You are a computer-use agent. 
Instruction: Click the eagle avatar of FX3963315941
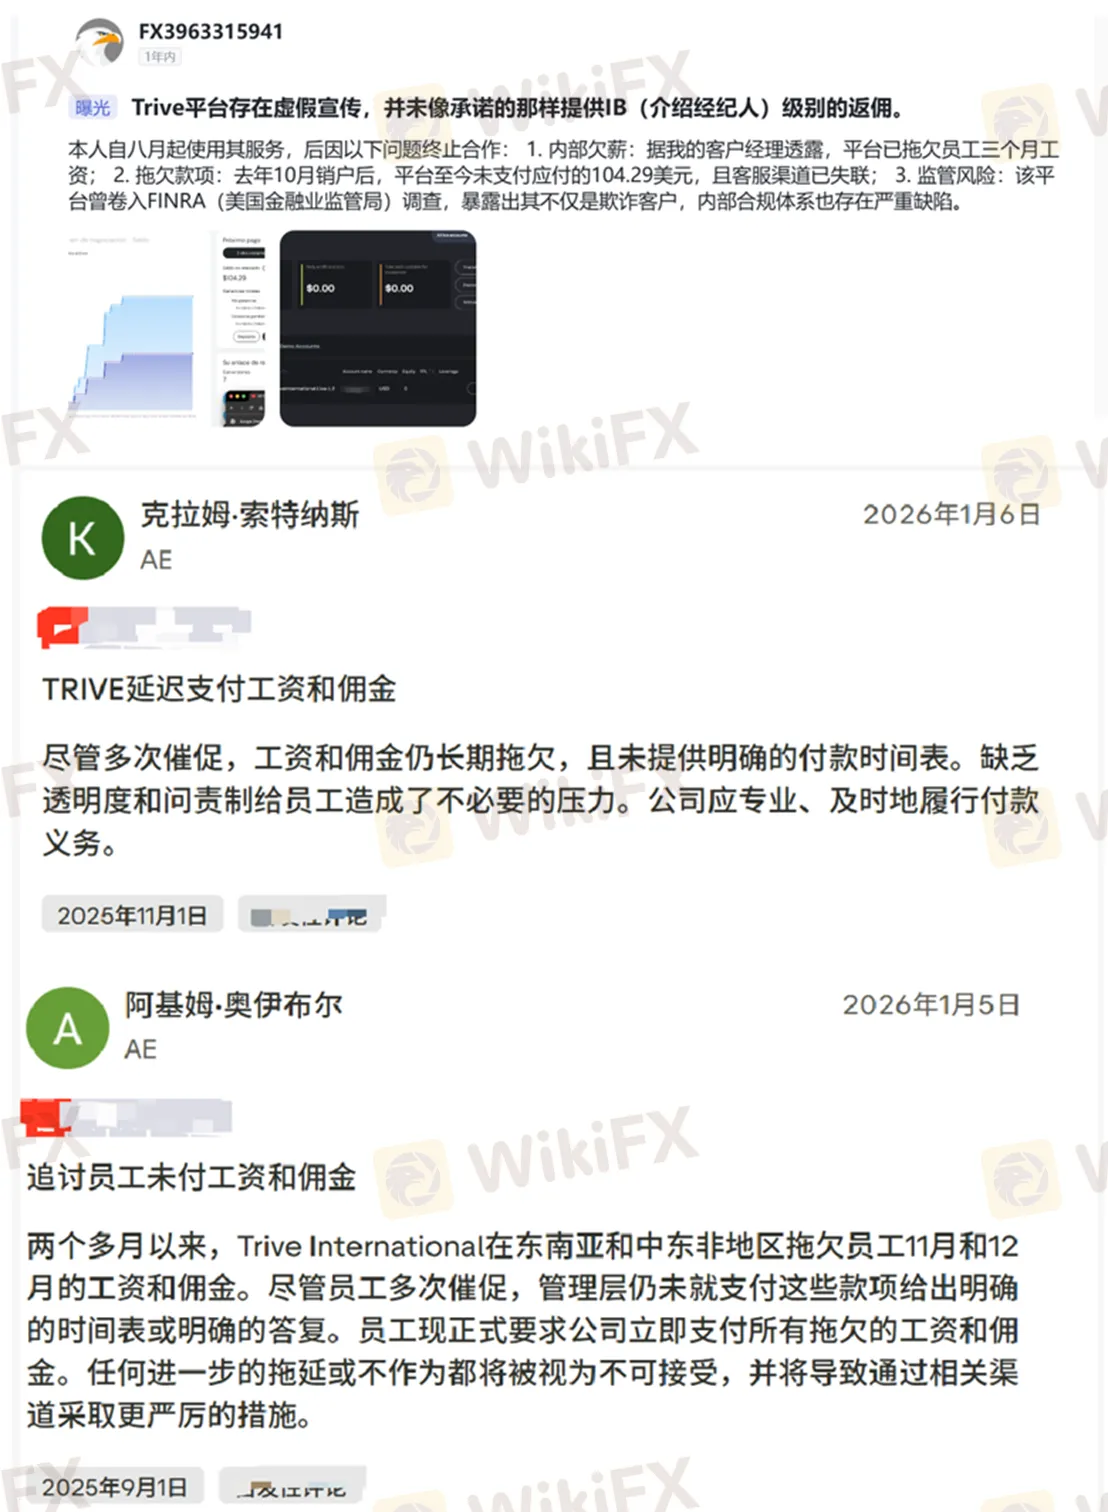click(99, 42)
